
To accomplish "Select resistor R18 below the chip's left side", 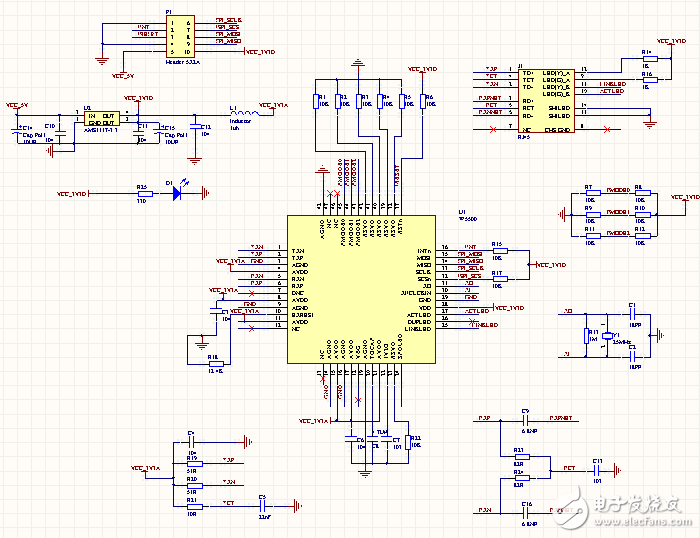I will click(214, 363).
